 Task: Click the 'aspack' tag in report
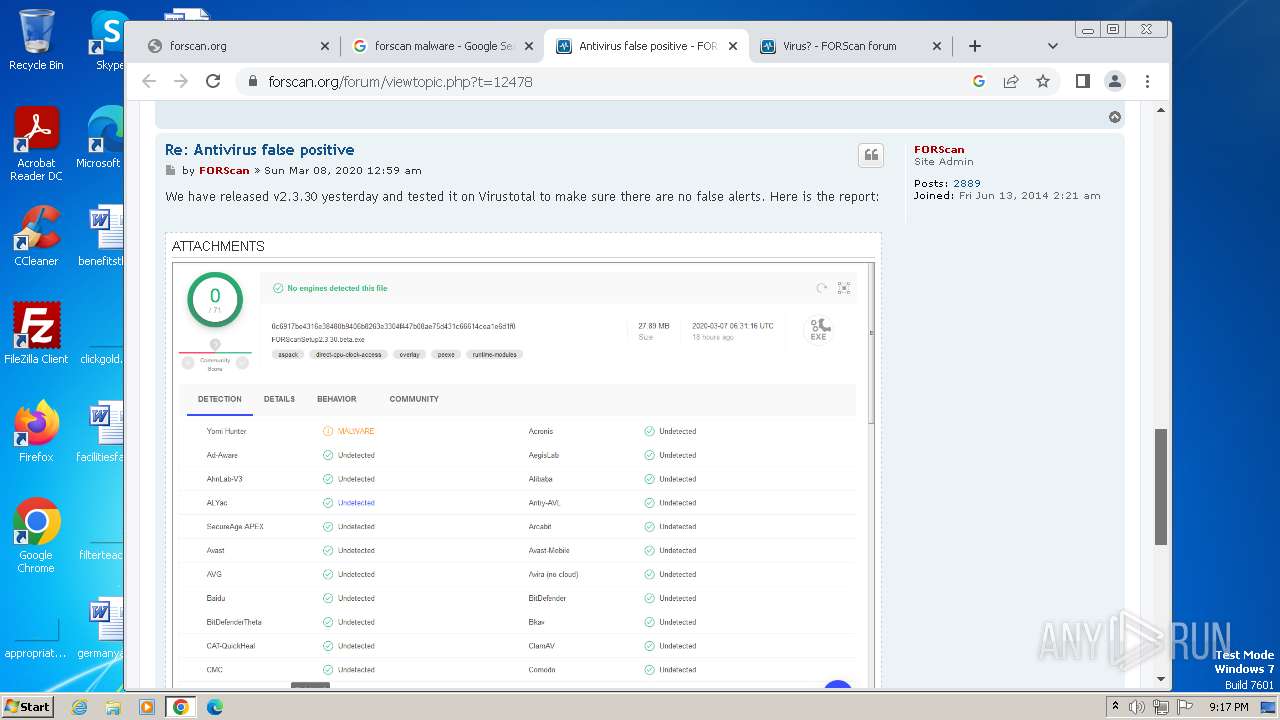click(288, 354)
